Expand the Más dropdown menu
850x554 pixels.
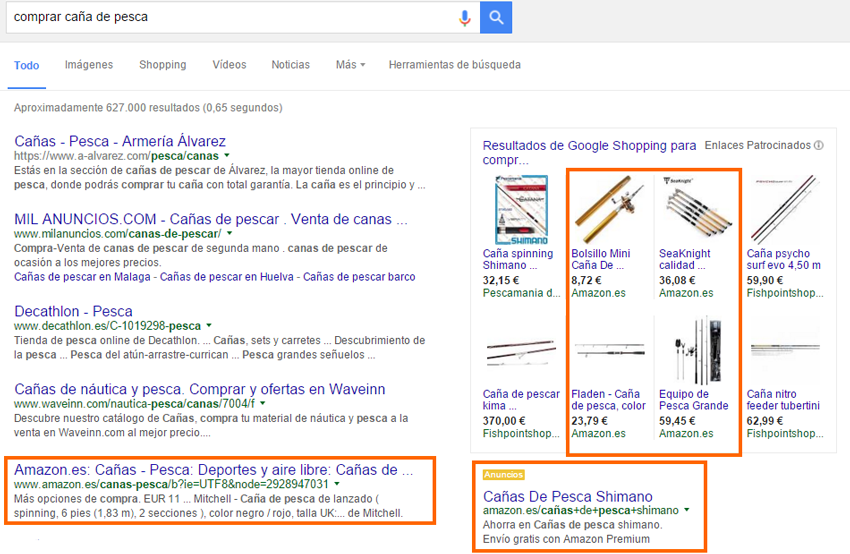pyautogui.click(x=350, y=65)
